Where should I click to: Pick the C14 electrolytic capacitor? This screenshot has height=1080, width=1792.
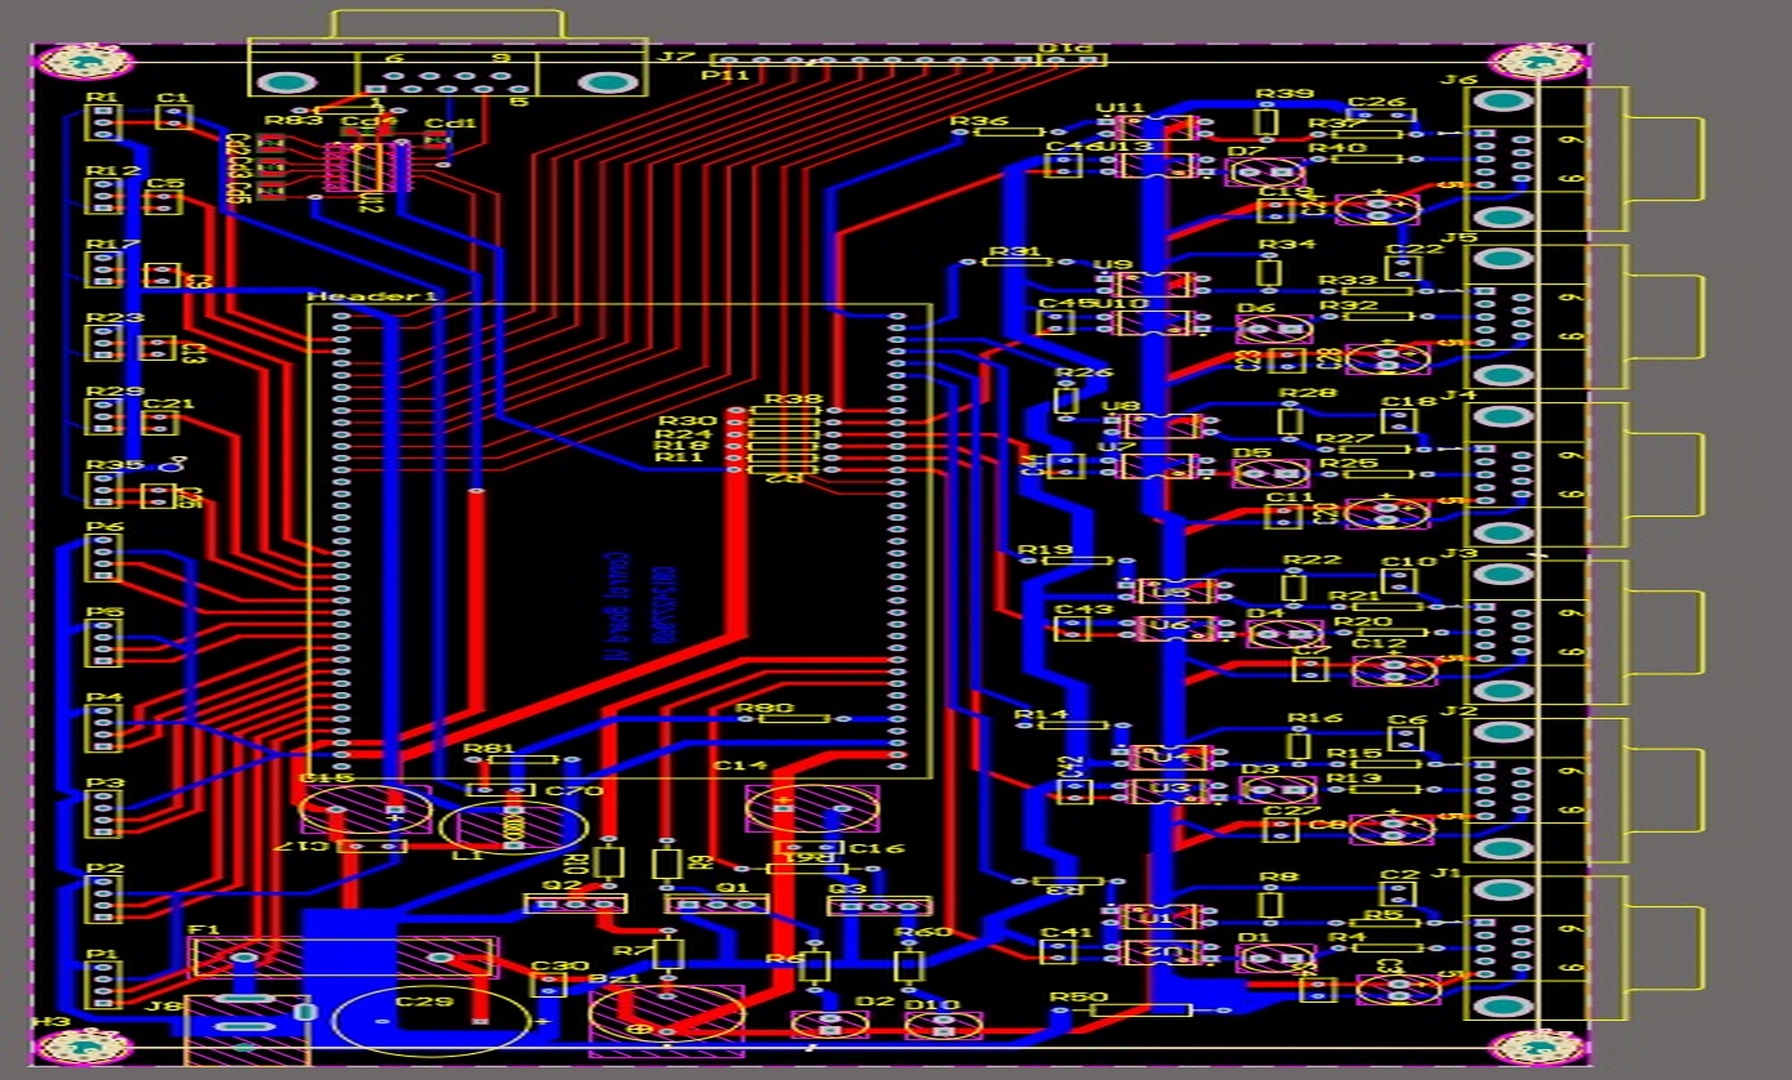click(812, 807)
